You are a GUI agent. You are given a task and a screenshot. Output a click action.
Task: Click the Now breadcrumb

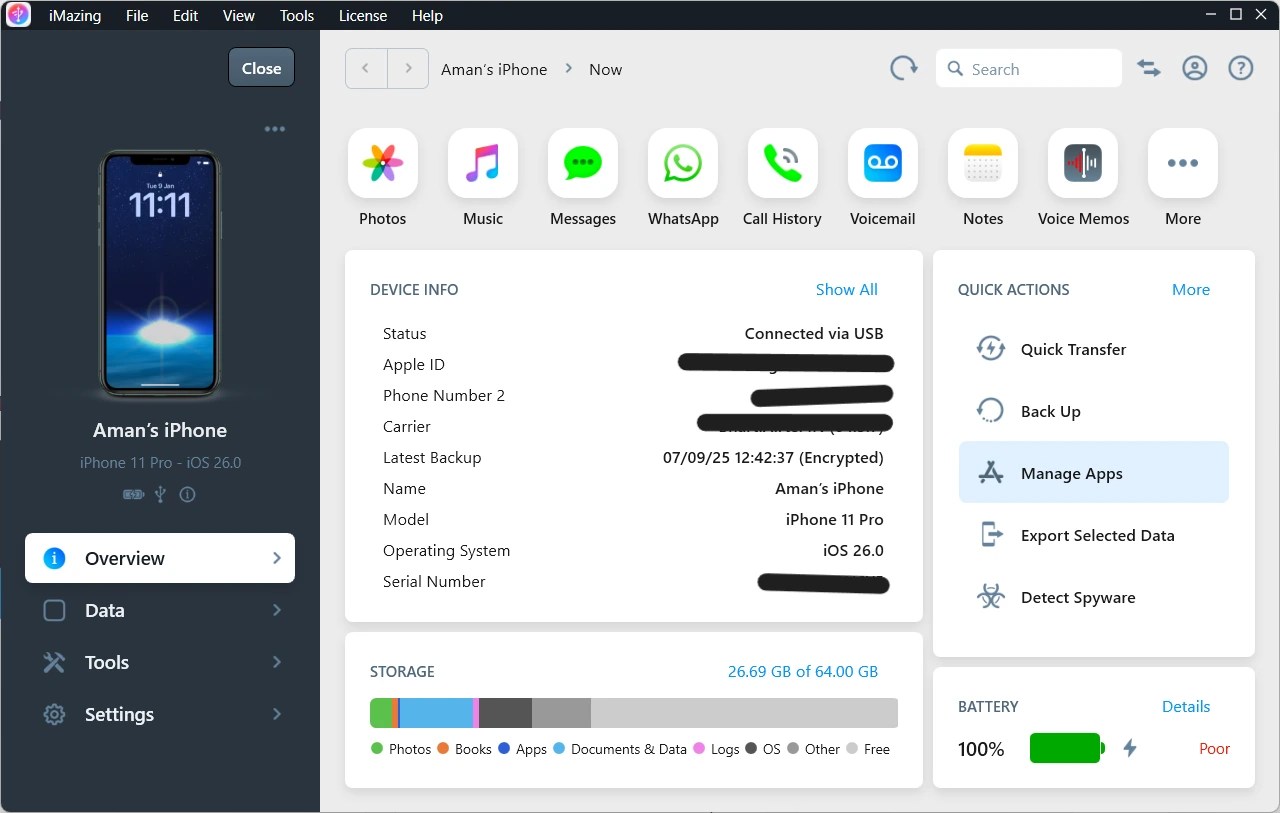pyautogui.click(x=606, y=69)
